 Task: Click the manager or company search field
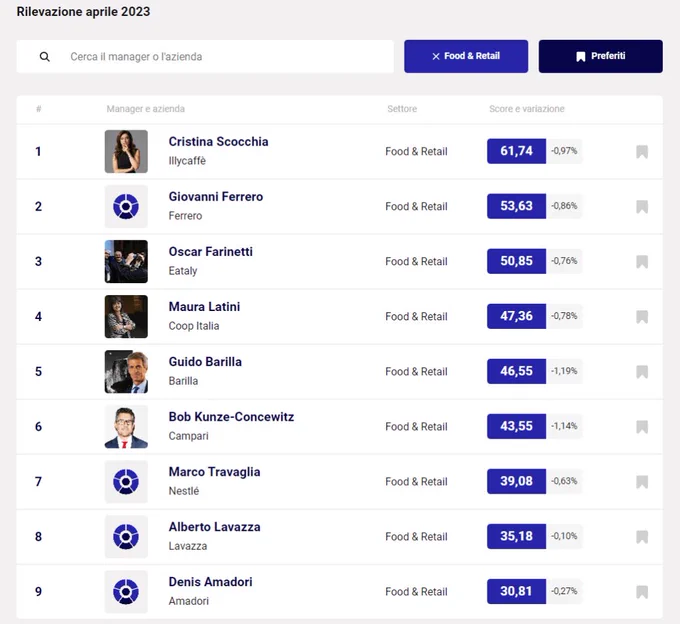pyautogui.click(x=205, y=57)
